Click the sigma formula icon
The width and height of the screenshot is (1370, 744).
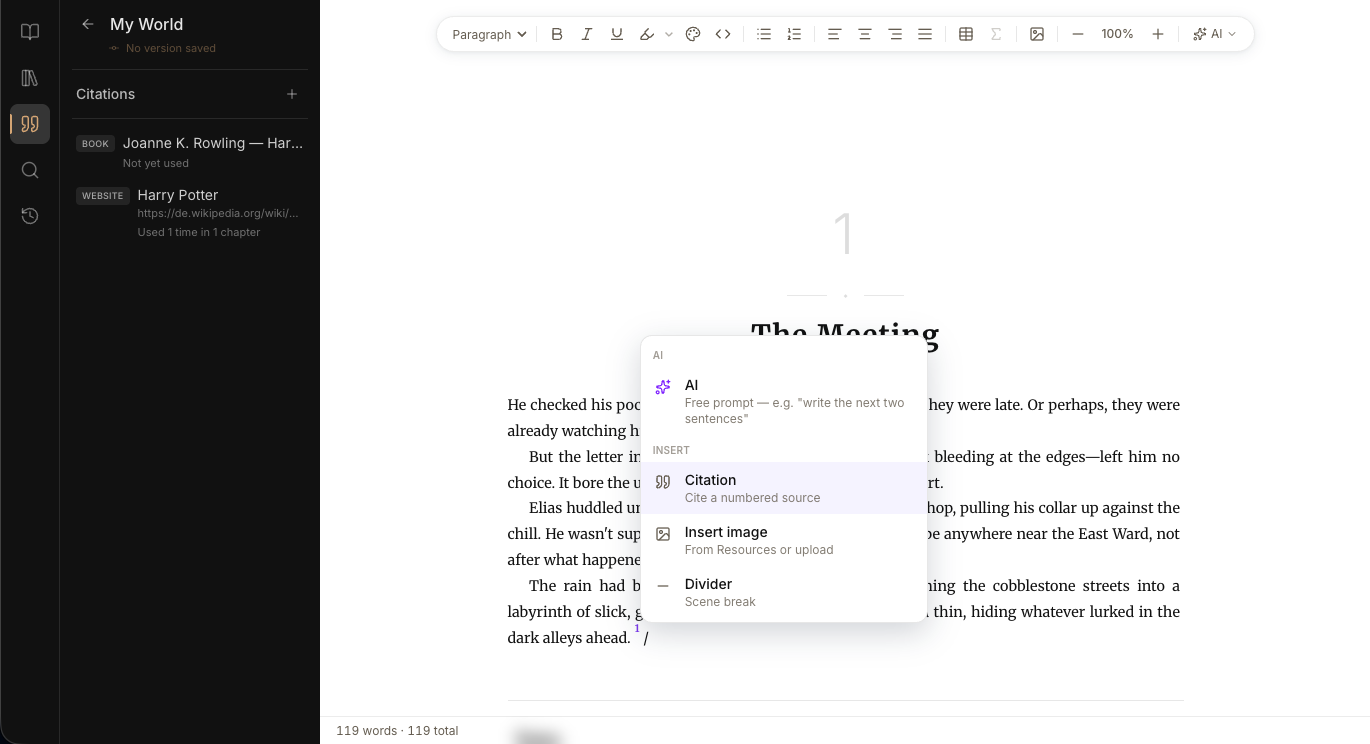coord(996,34)
